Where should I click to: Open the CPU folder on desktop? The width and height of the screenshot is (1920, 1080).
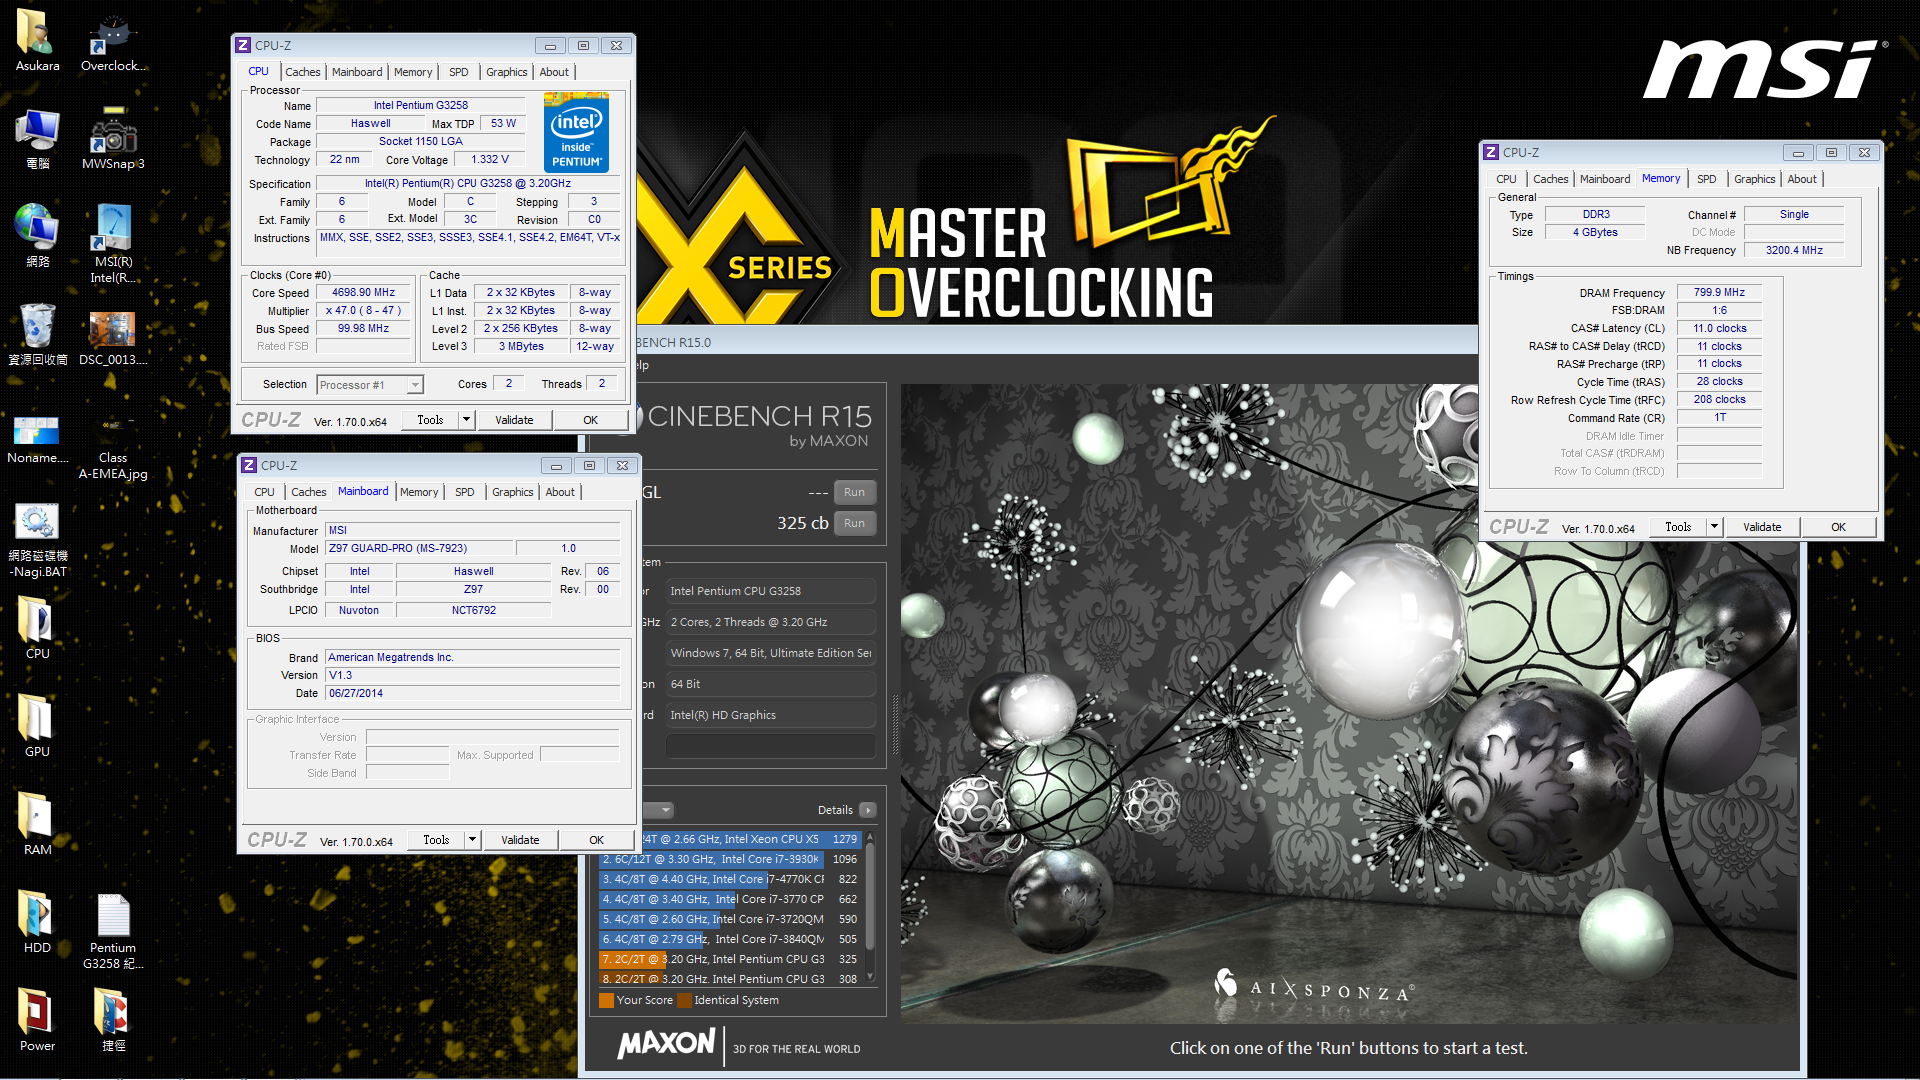tap(37, 628)
